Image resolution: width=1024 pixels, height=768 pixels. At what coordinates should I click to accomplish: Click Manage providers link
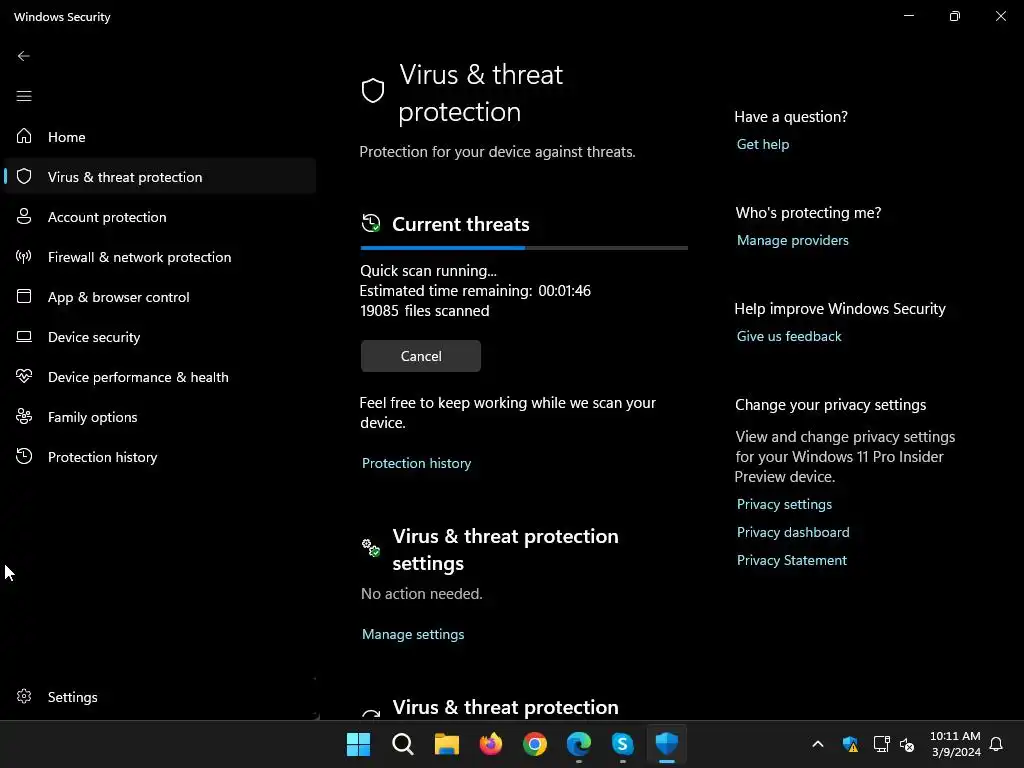[x=792, y=240]
